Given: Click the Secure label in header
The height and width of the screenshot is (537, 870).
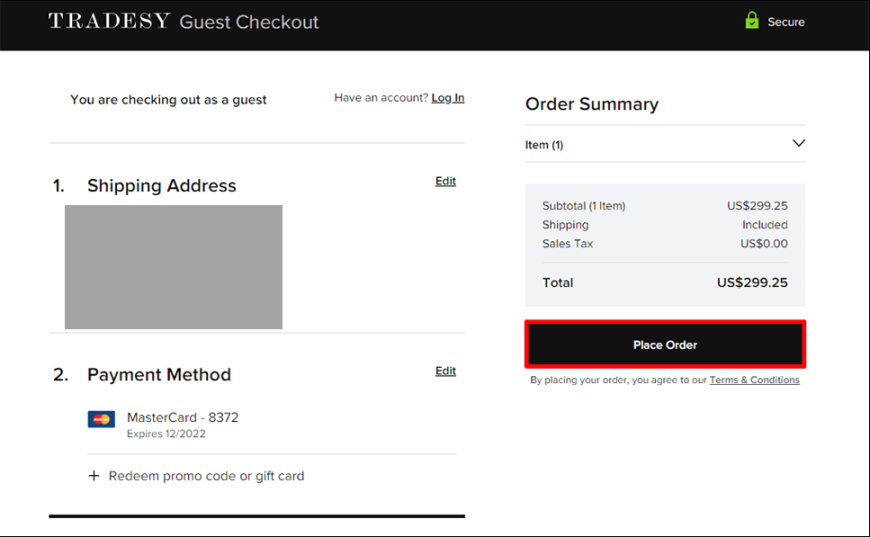Looking at the screenshot, I should coord(786,22).
